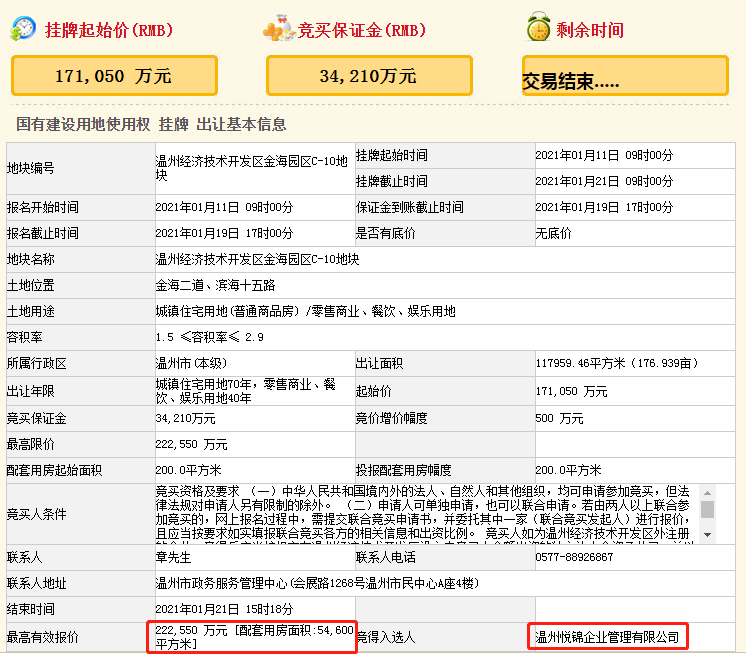Click the 竞买人条件 scrollbar thumb
Screen dimensions: 746x657
(x=707, y=509)
